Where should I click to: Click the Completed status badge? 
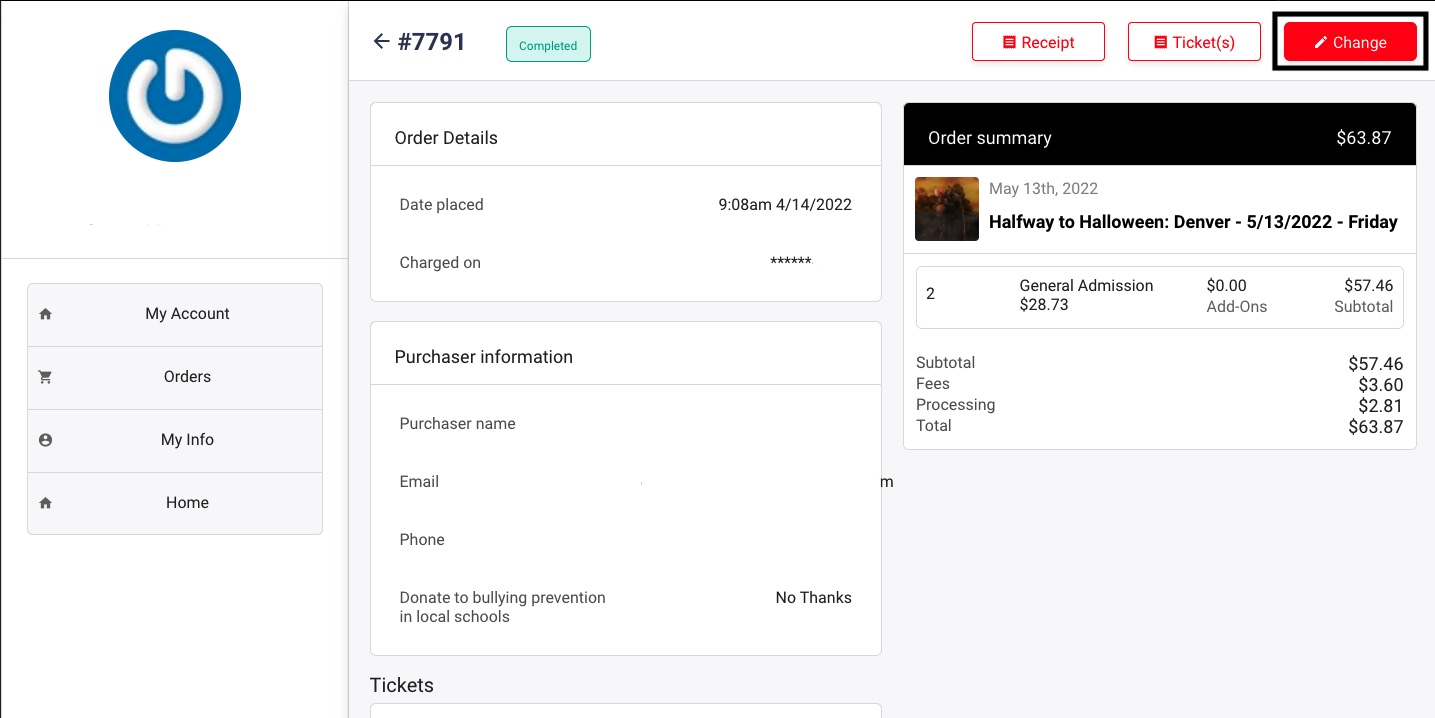[548, 45]
